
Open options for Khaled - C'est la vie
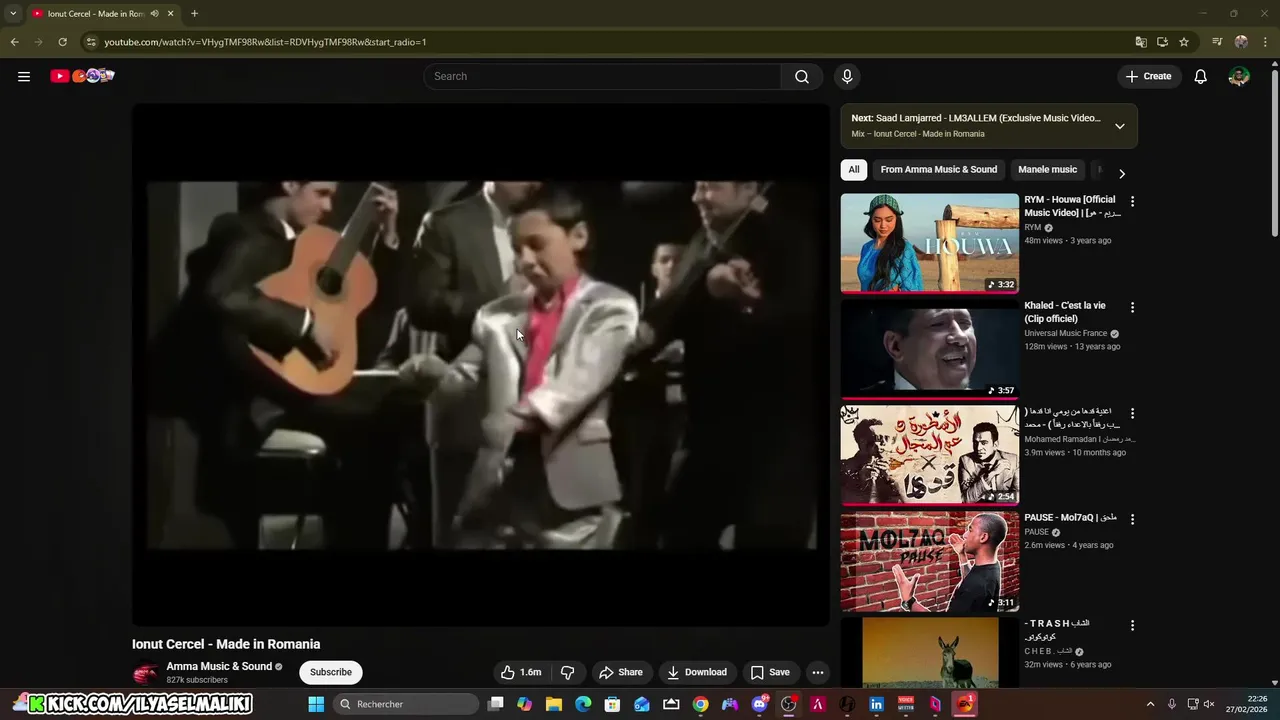1132,307
